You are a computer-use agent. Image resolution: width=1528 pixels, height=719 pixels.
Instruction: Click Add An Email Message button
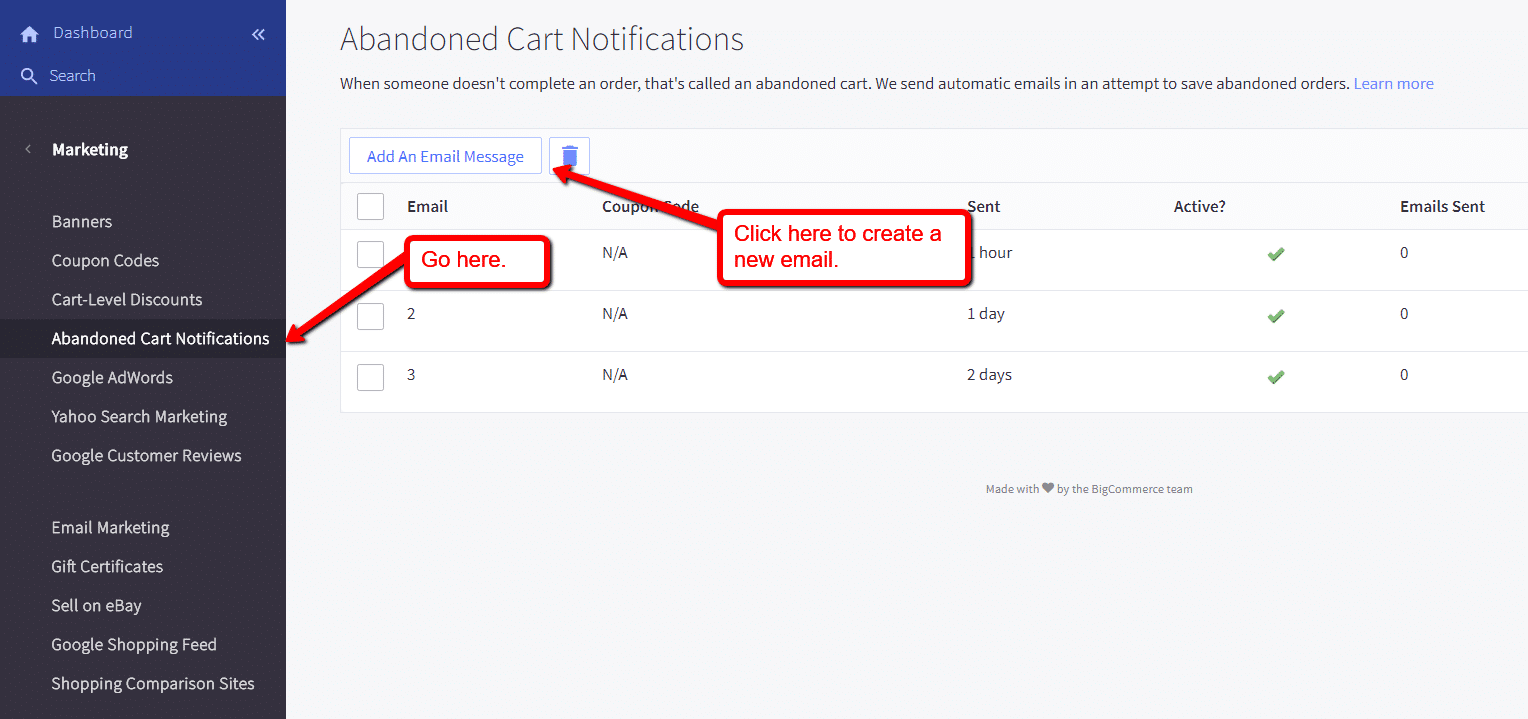(445, 156)
